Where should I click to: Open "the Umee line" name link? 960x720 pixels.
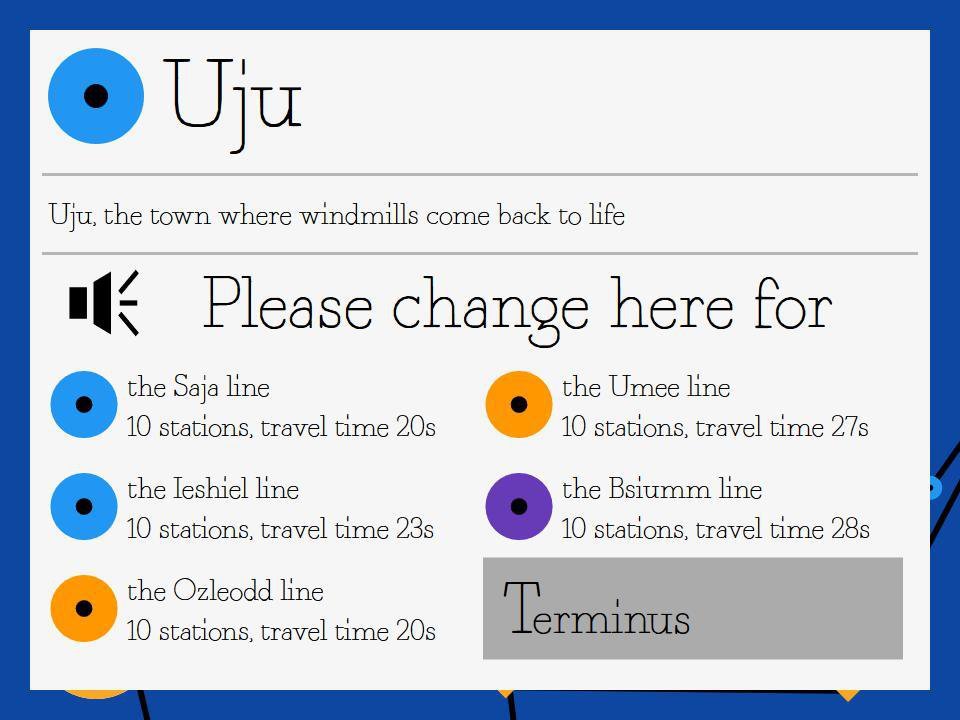pyautogui.click(x=646, y=387)
